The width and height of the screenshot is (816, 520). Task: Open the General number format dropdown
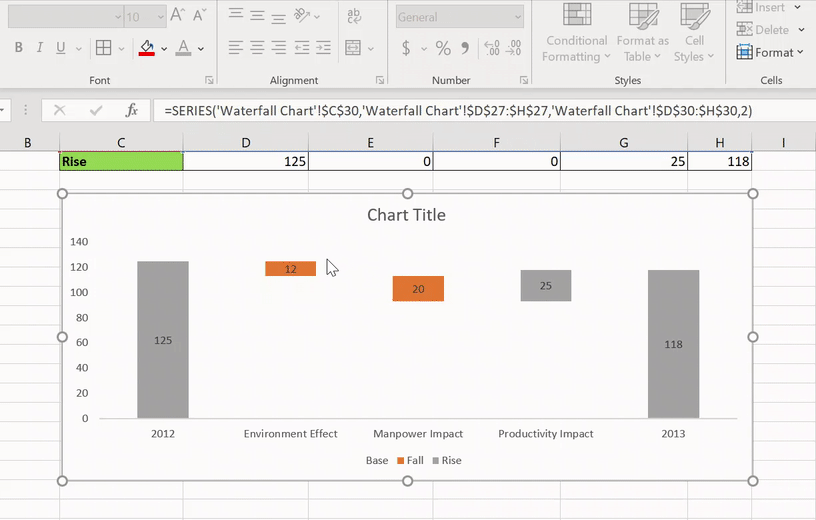tap(460, 17)
